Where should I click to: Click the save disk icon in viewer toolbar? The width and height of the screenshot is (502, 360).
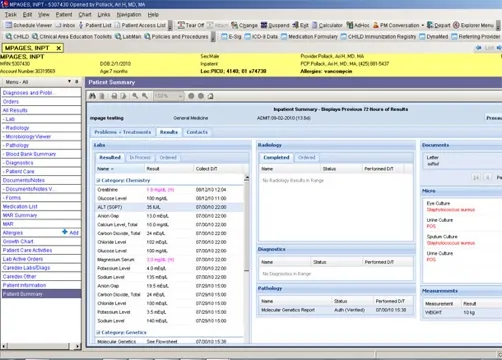114,96
